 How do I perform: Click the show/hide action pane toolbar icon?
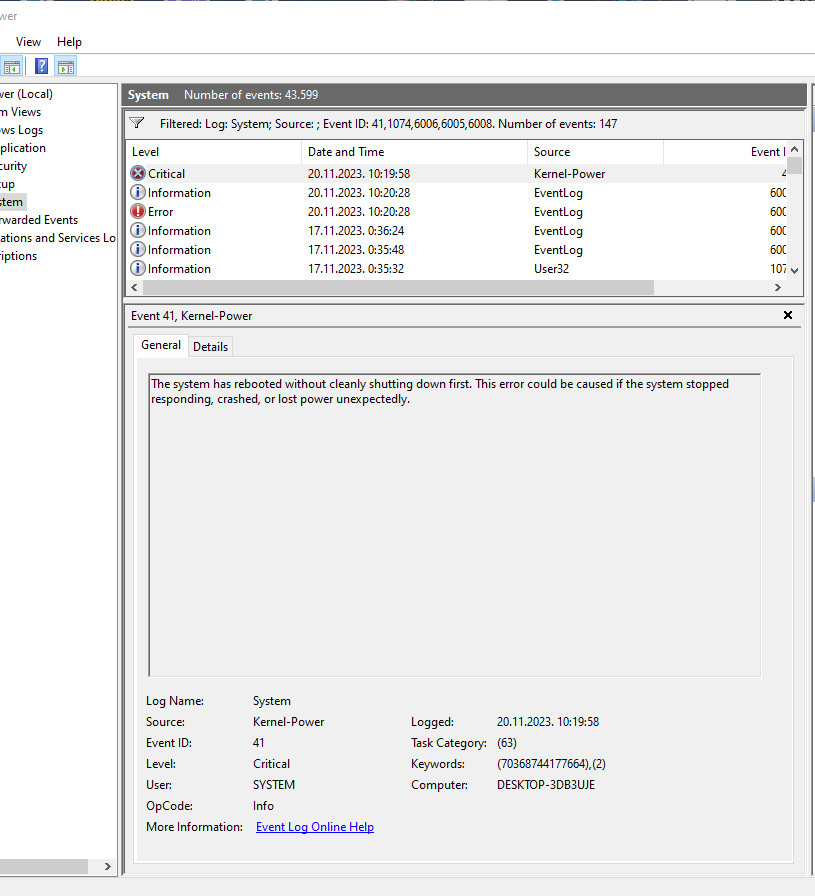[x=66, y=66]
